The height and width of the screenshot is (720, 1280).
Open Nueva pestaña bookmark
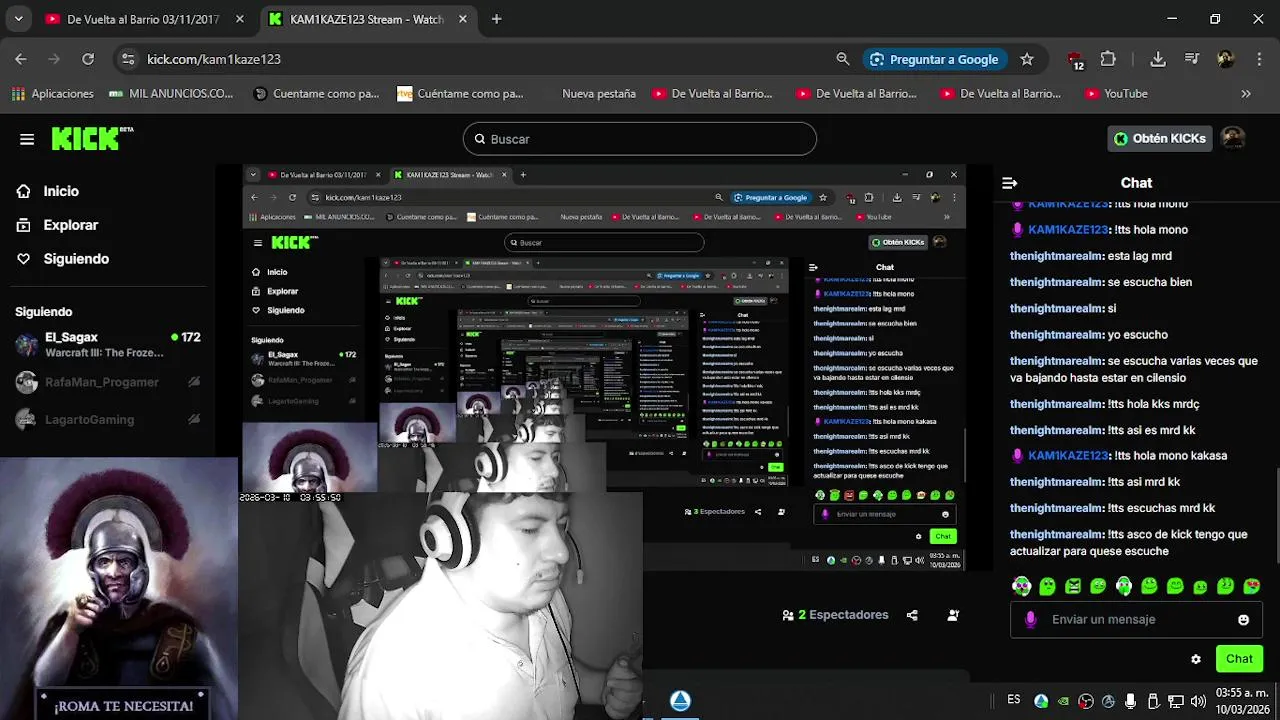point(598,93)
